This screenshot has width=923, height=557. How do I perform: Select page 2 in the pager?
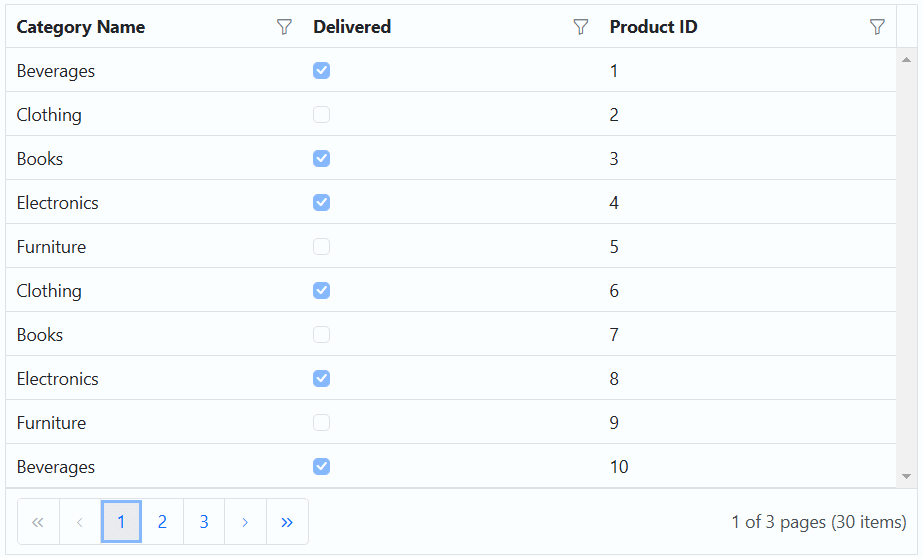coord(162,522)
